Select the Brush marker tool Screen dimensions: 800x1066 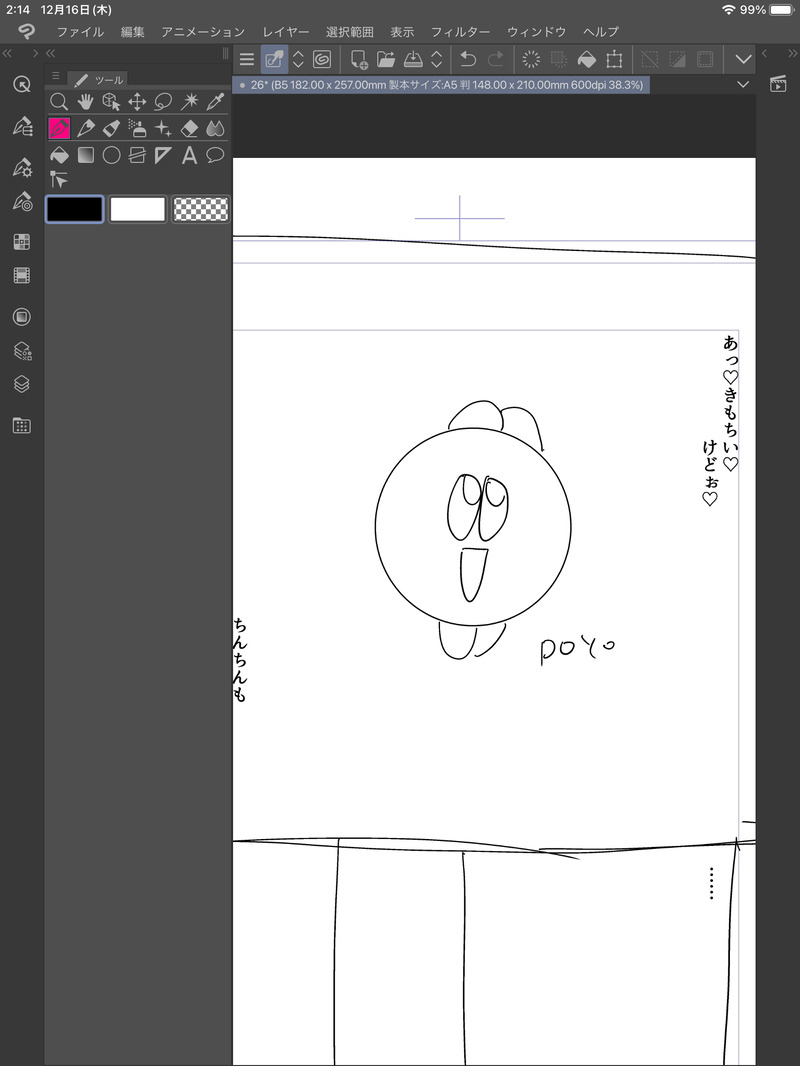coord(111,128)
